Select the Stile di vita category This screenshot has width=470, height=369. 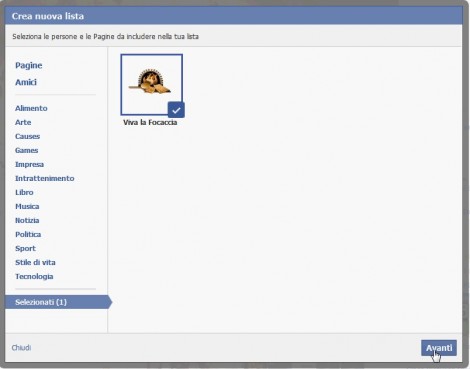tap(35, 262)
